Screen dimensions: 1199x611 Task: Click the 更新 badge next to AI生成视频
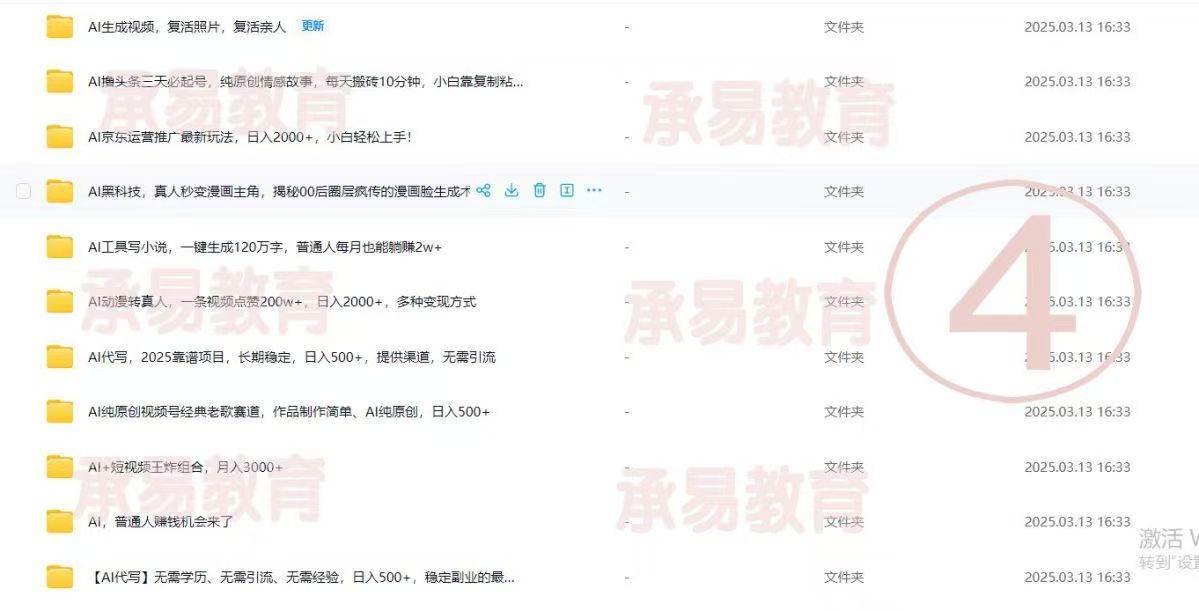tap(313, 26)
